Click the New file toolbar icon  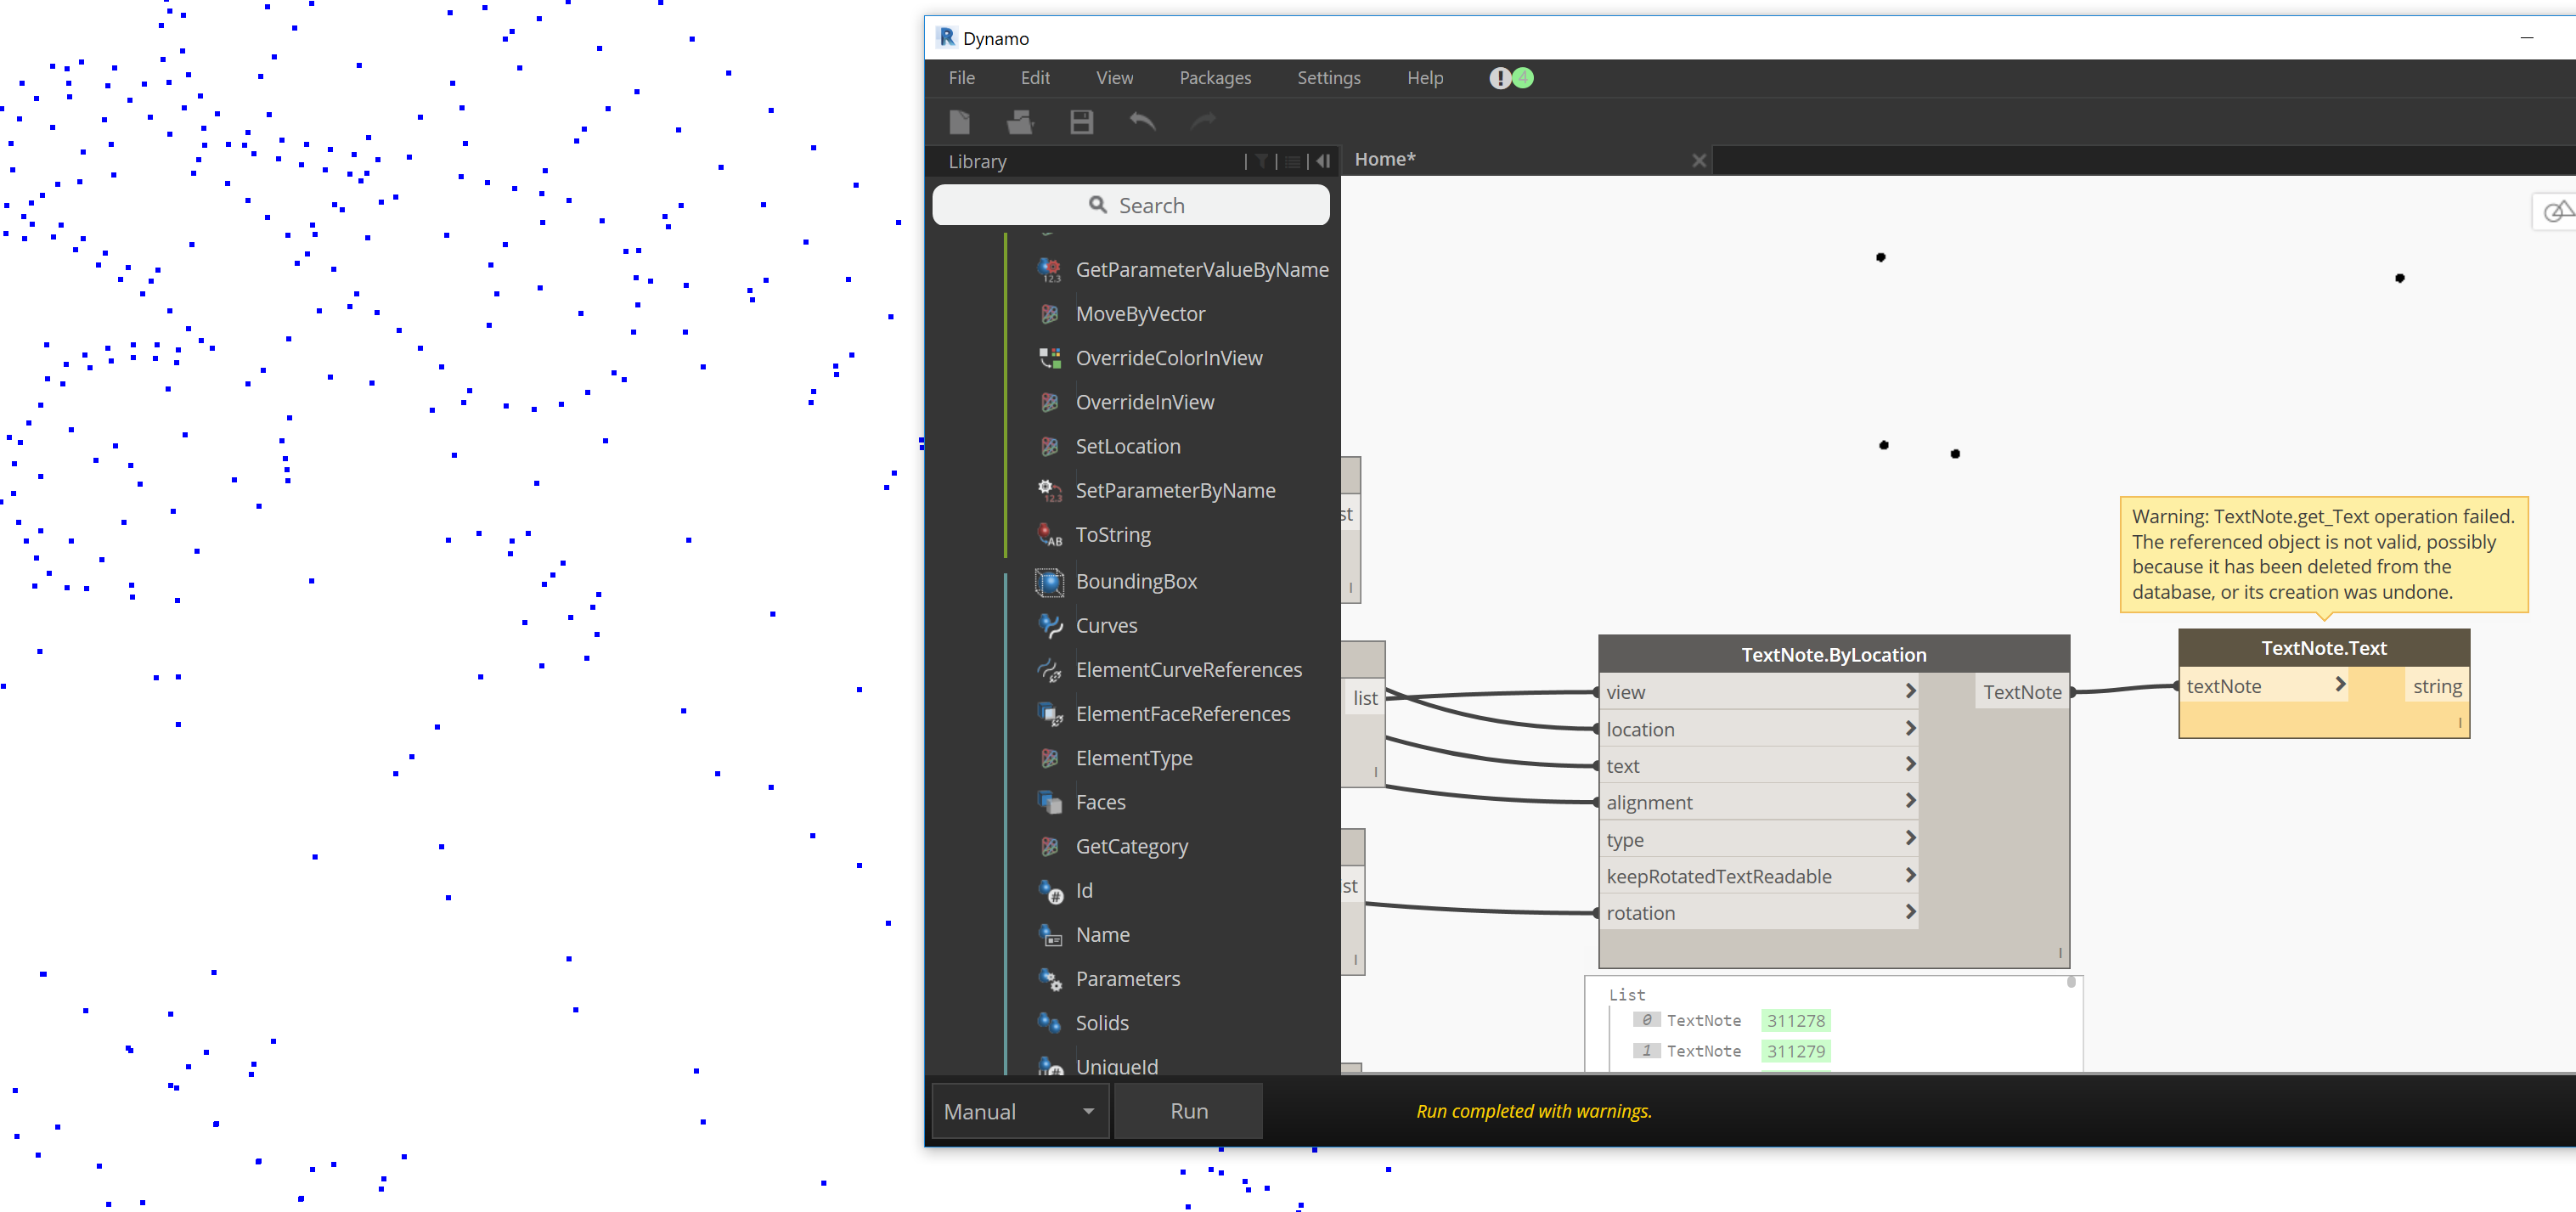point(959,122)
